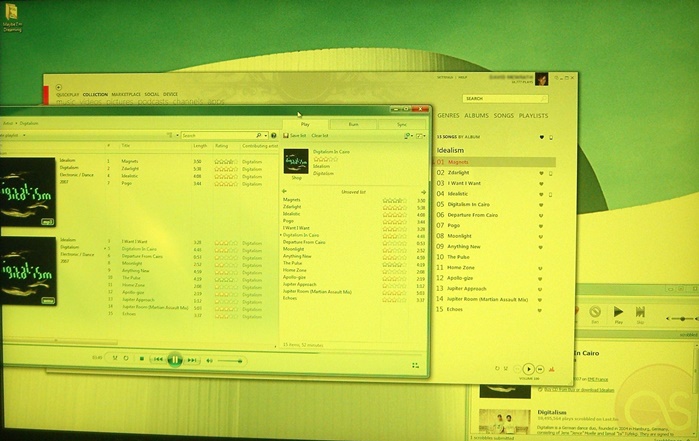Skip to next track in Media Player

[x=191, y=360]
